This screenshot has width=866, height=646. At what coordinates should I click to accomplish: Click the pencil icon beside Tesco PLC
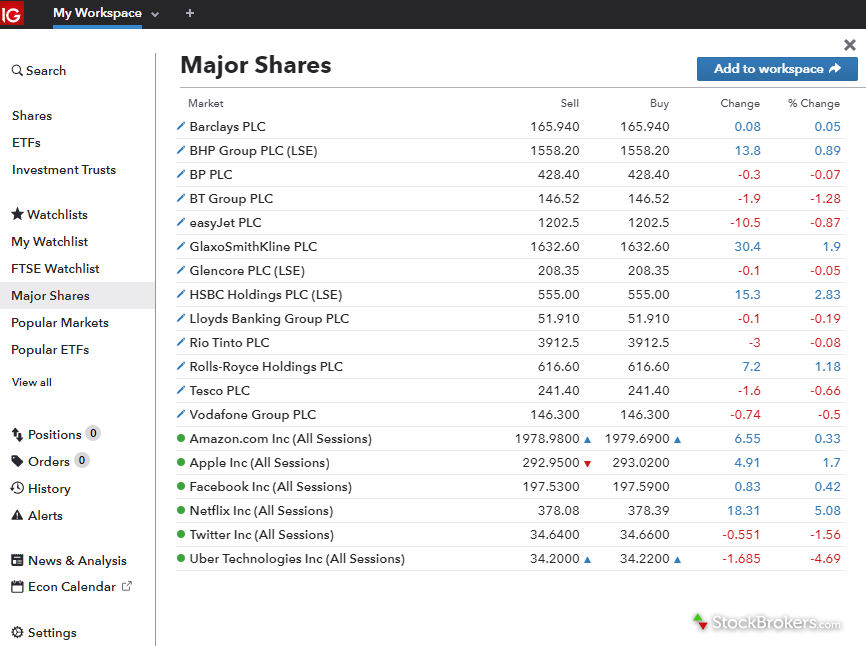(x=181, y=390)
